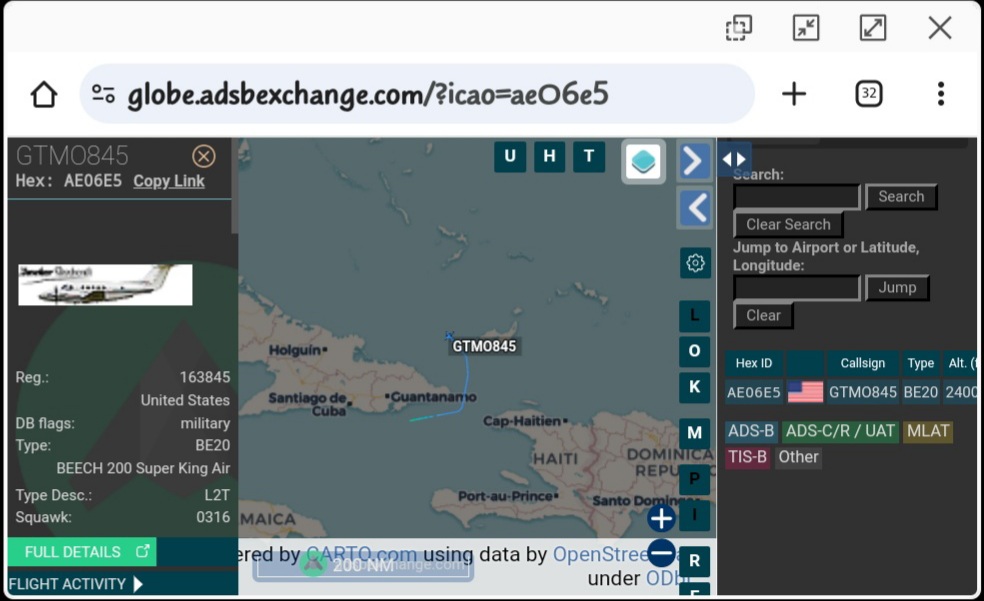Viewport: 984px width, 601px height.
Task: Sort table by Callsign column
Action: pyautogui.click(x=862, y=363)
